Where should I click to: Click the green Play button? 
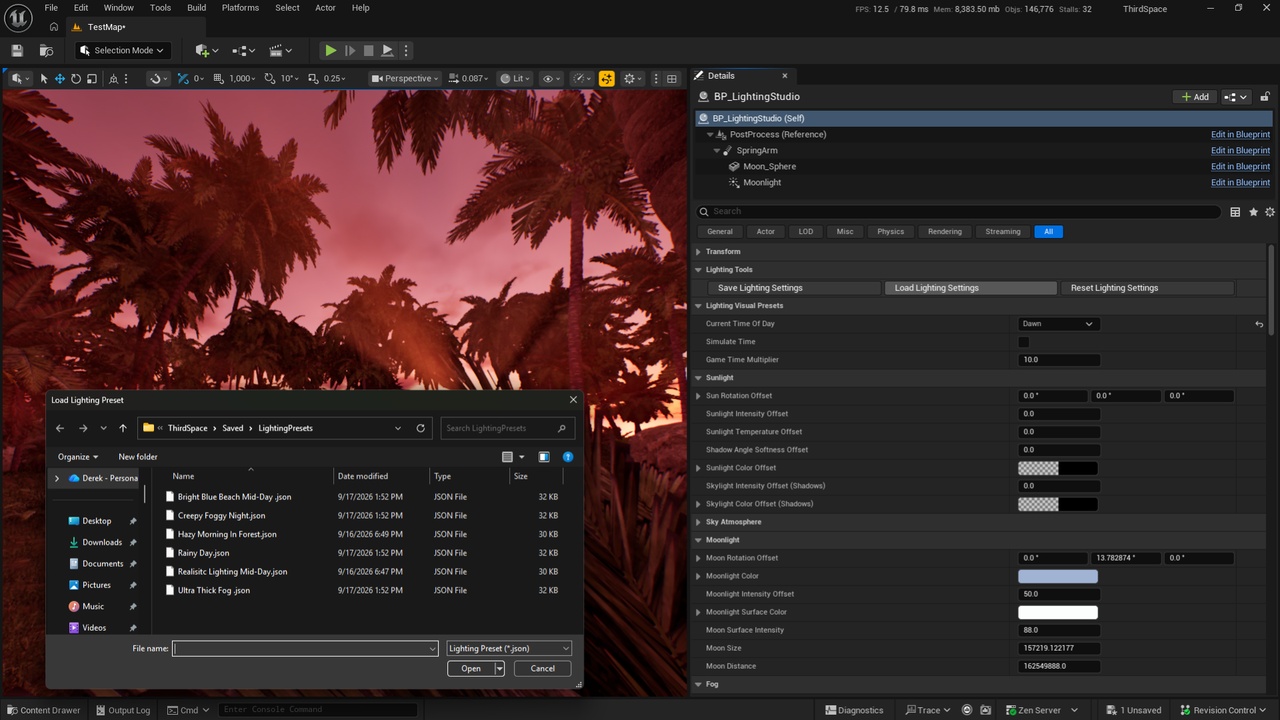pos(330,50)
